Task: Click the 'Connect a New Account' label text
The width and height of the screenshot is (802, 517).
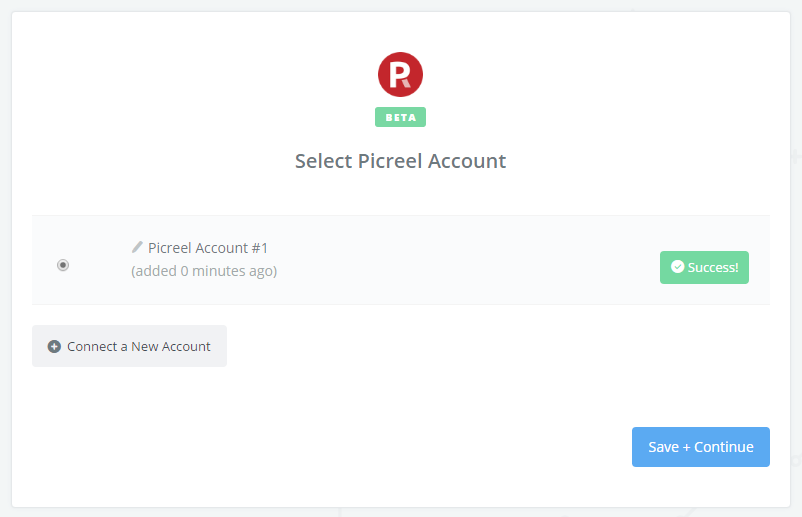Action: pyautogui.click(x=139, y=346)
